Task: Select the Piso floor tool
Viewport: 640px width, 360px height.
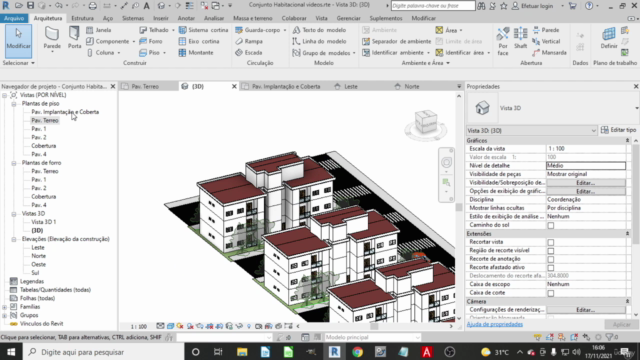Action: point(149,53)
